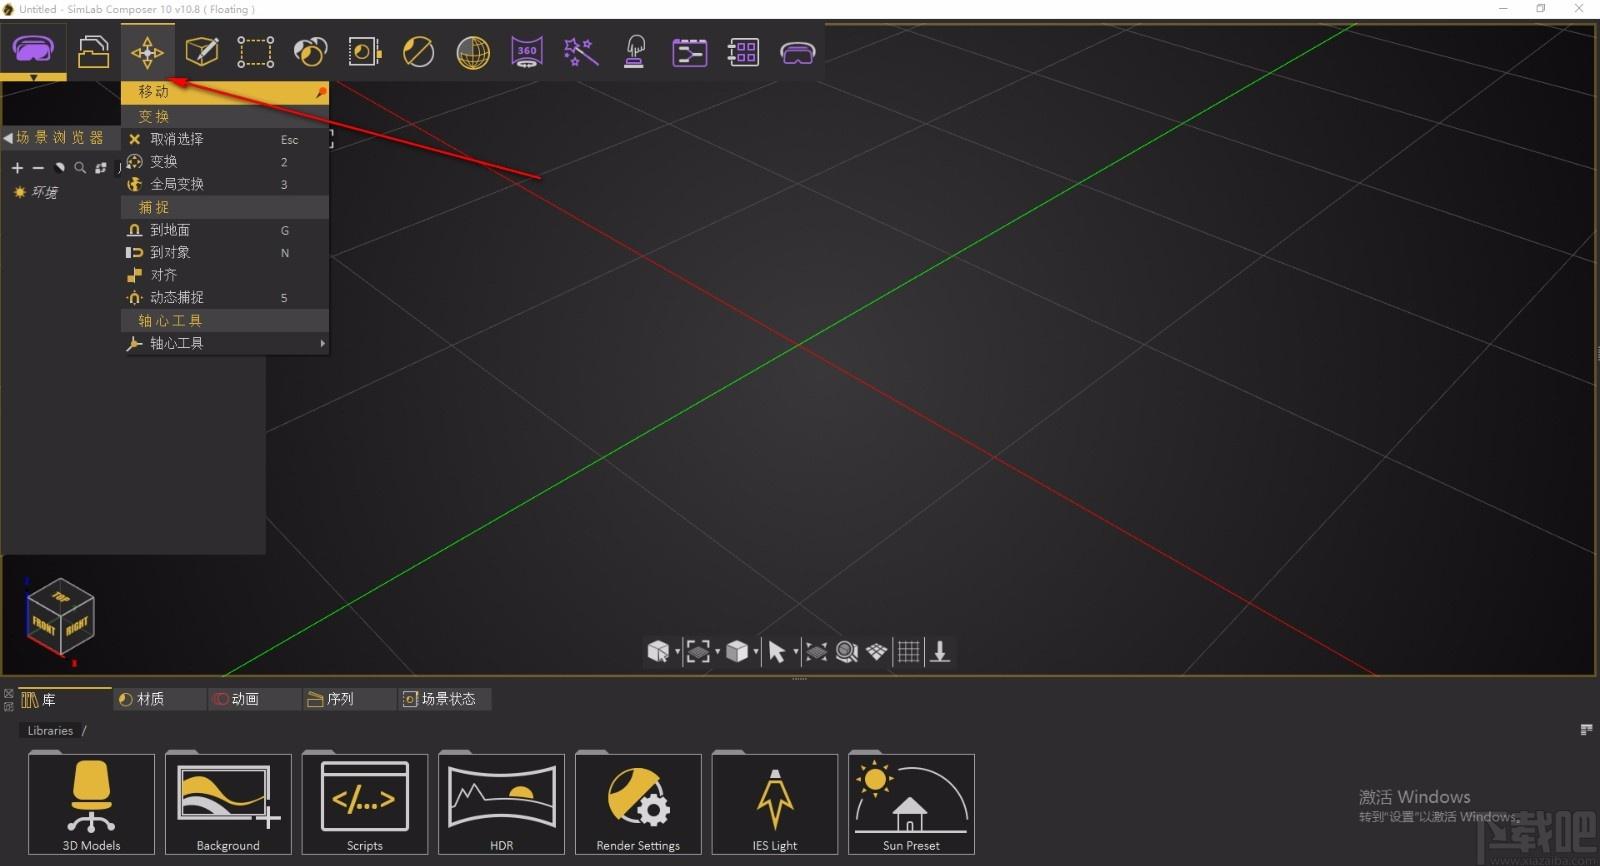
Task: Choose 动态捕捉 in the menu
Action: pos(225,297)
